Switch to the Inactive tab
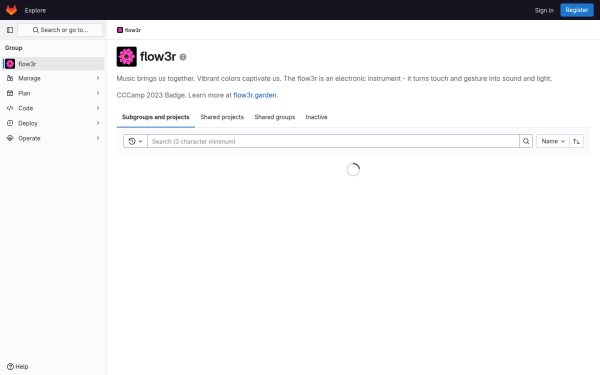This screenshot has width=600, height=375. tap(316, 117)
